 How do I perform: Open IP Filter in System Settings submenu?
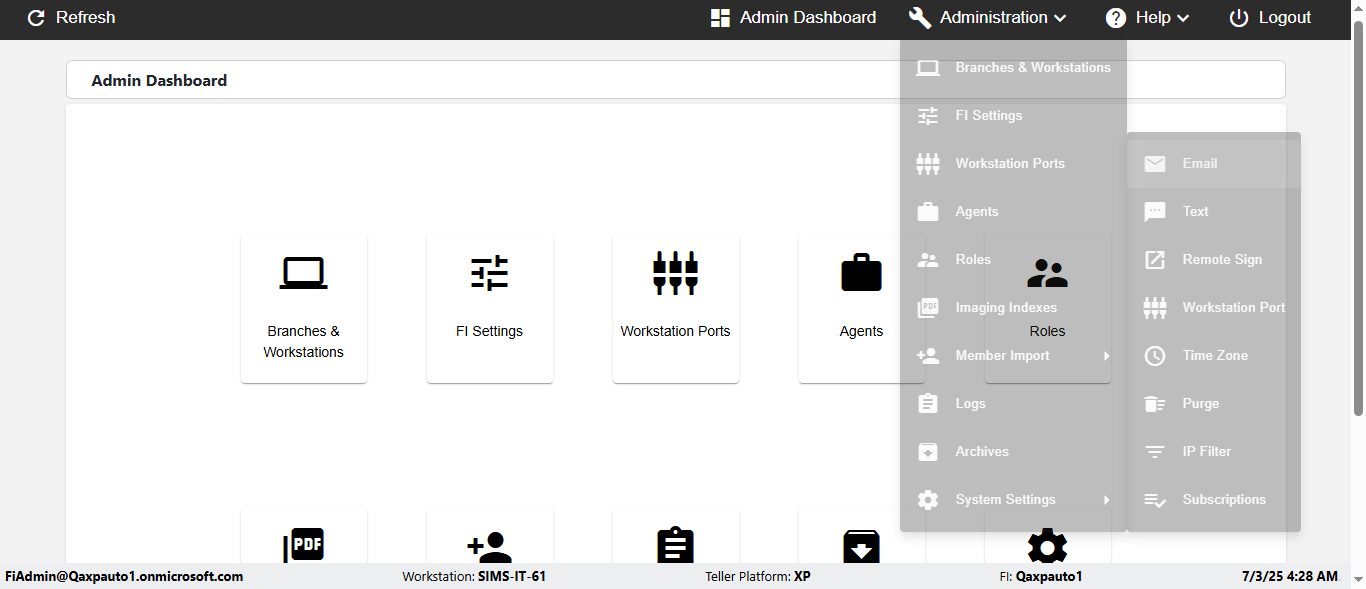click(x=1214, y=452)
